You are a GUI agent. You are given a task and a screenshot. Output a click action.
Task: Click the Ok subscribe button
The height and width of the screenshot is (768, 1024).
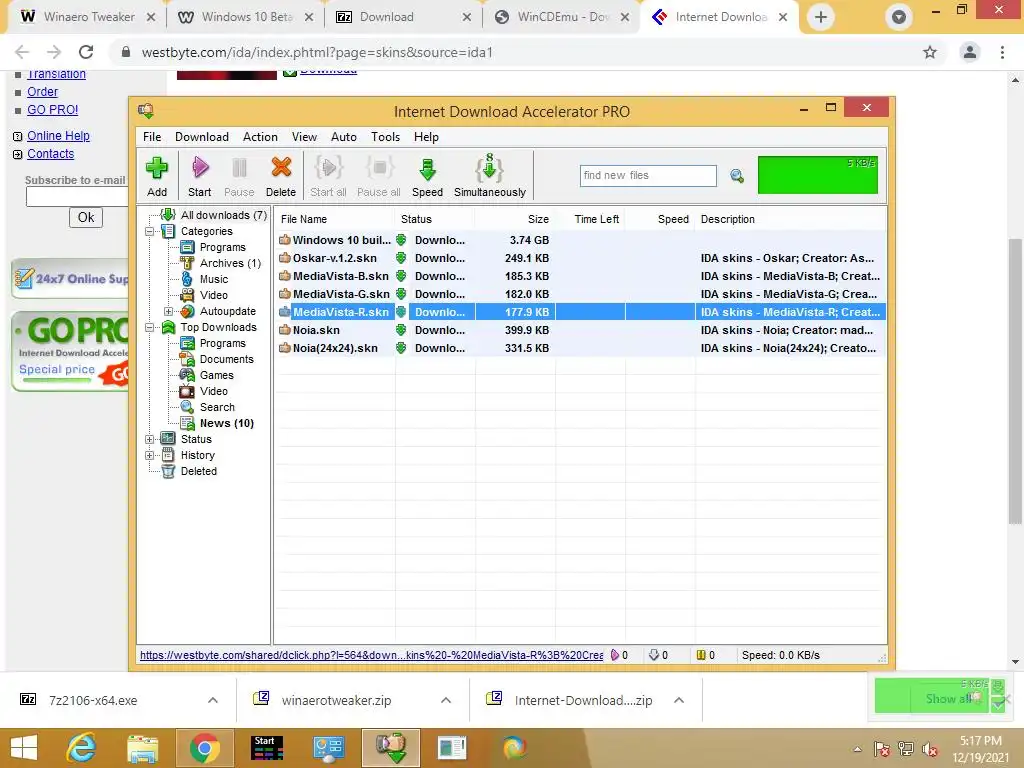coord(86,217)
